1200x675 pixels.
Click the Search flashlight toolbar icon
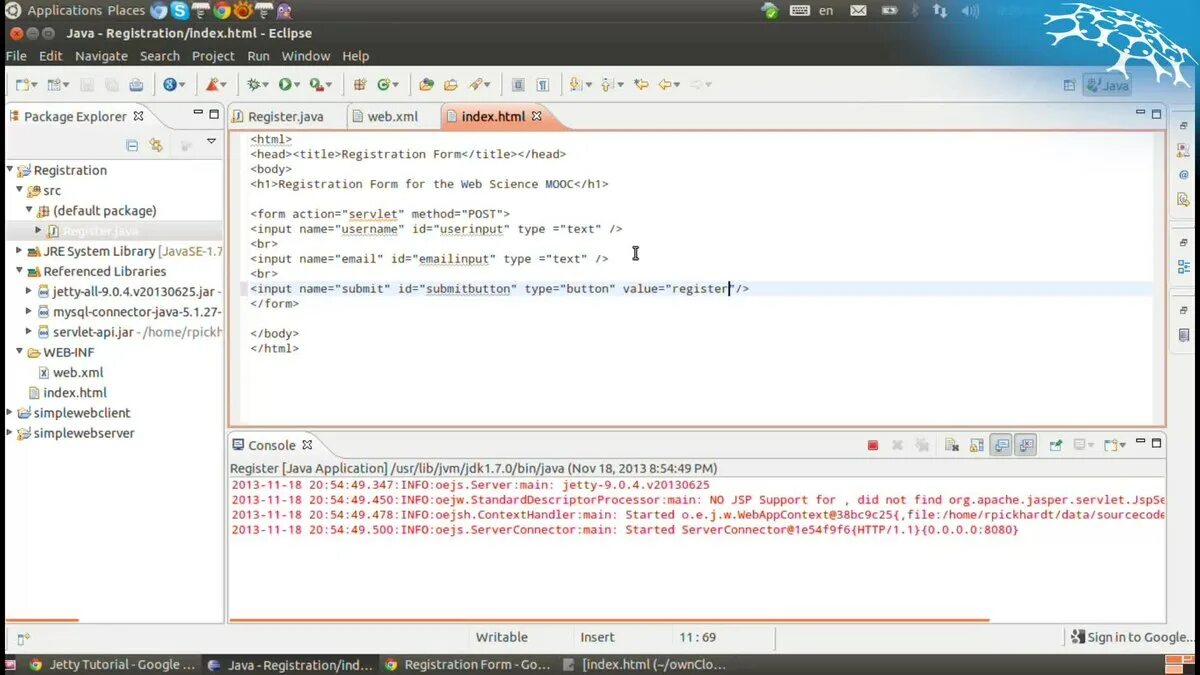pos(476,85)
